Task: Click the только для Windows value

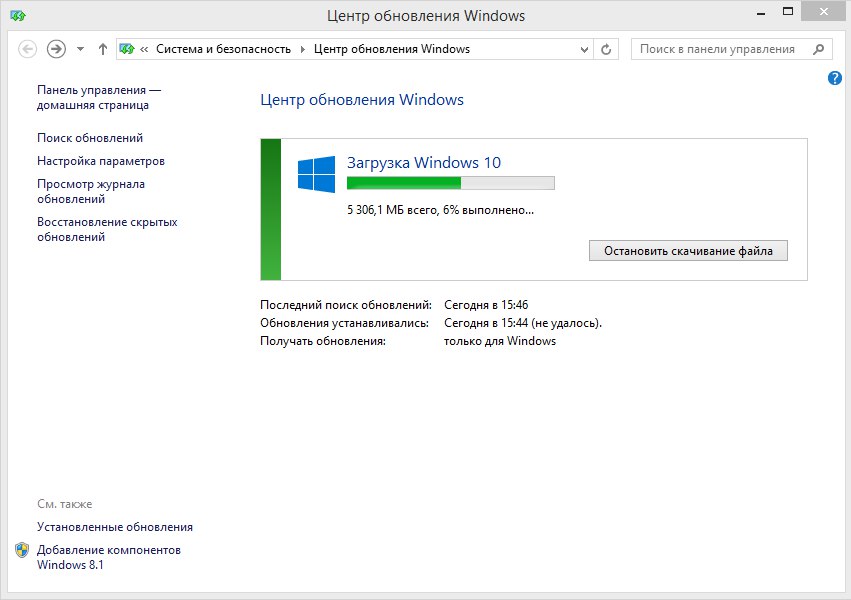Action: coord(500,341)
